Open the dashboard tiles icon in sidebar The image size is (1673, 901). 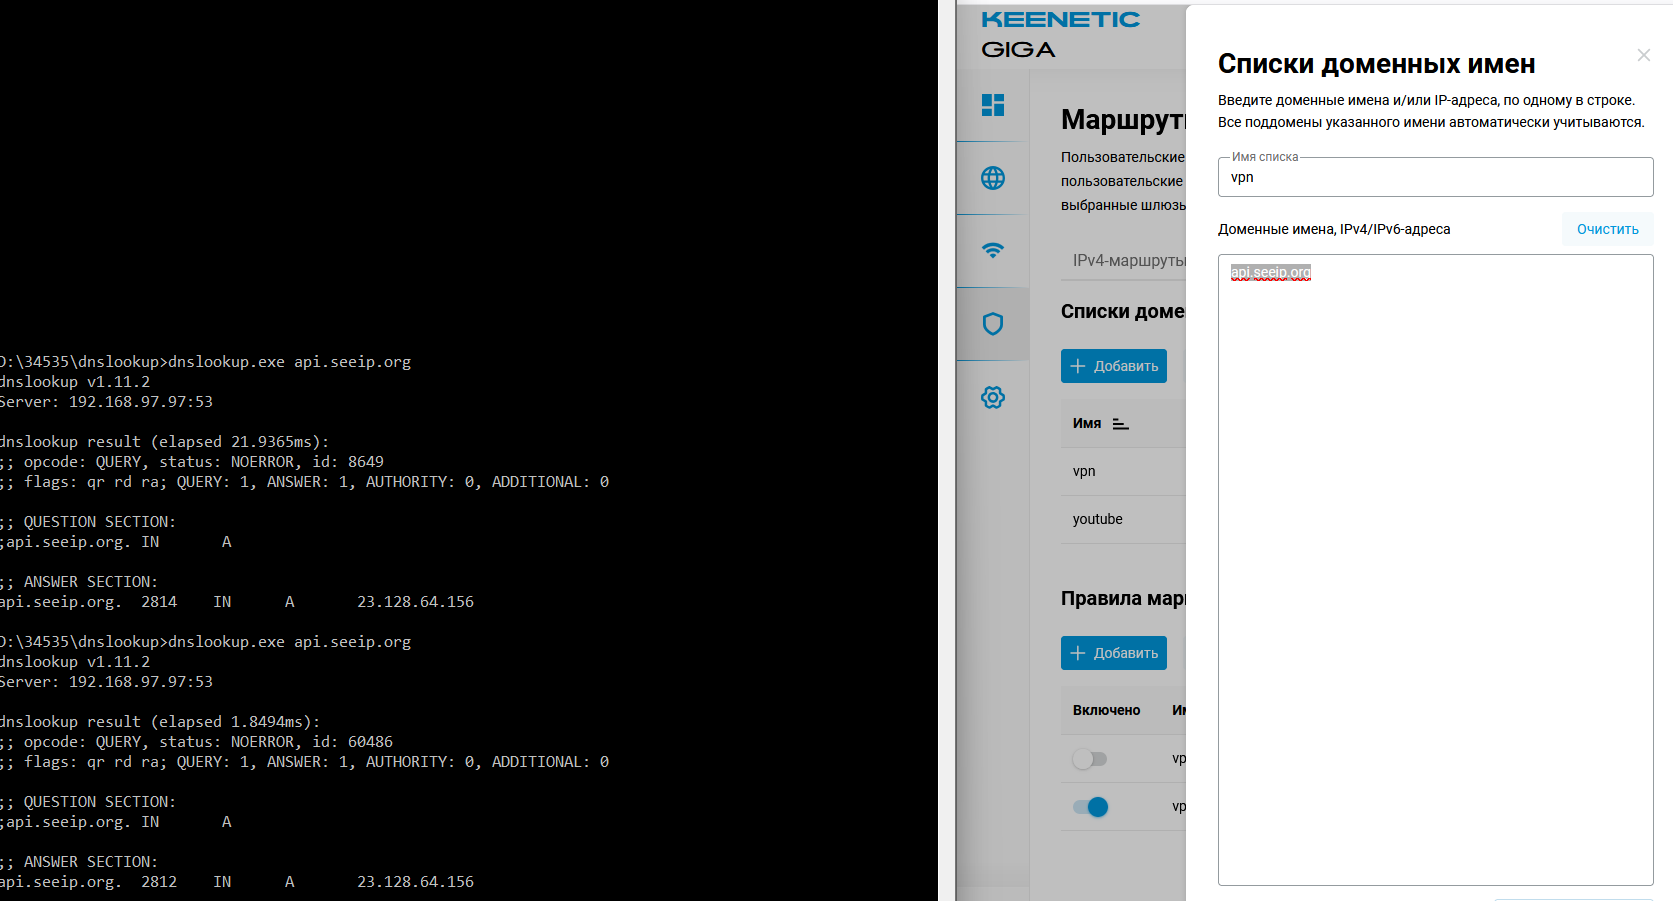[992, 105]
